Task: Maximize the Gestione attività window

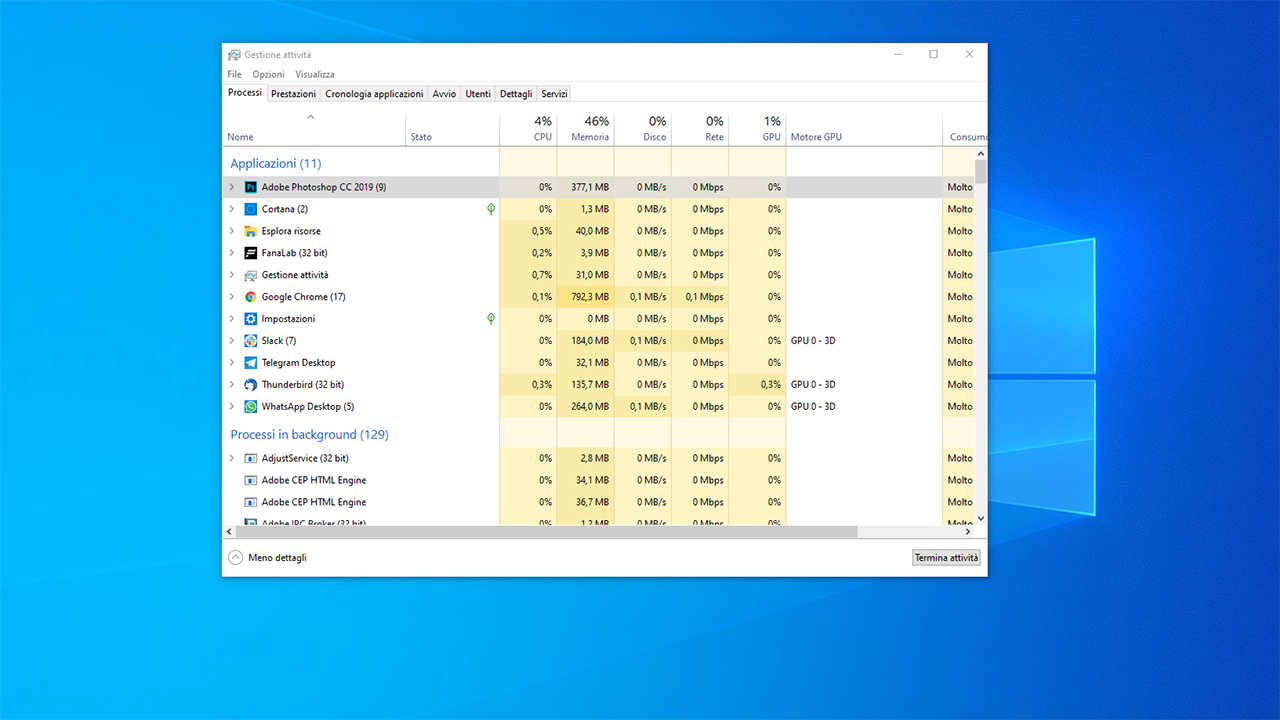Action: pos(933,55)
